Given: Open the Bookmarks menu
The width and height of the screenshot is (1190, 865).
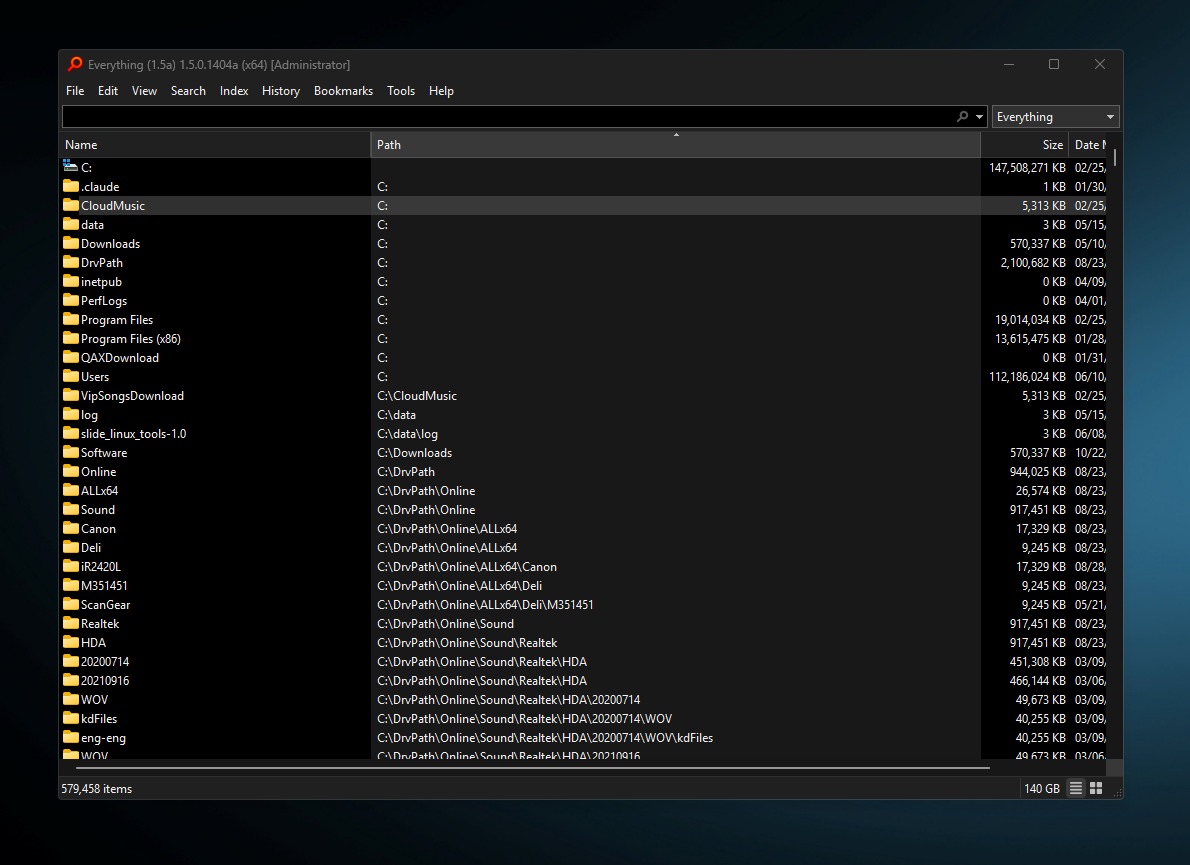Looking at the screenshot, I should tap(343, 91).
